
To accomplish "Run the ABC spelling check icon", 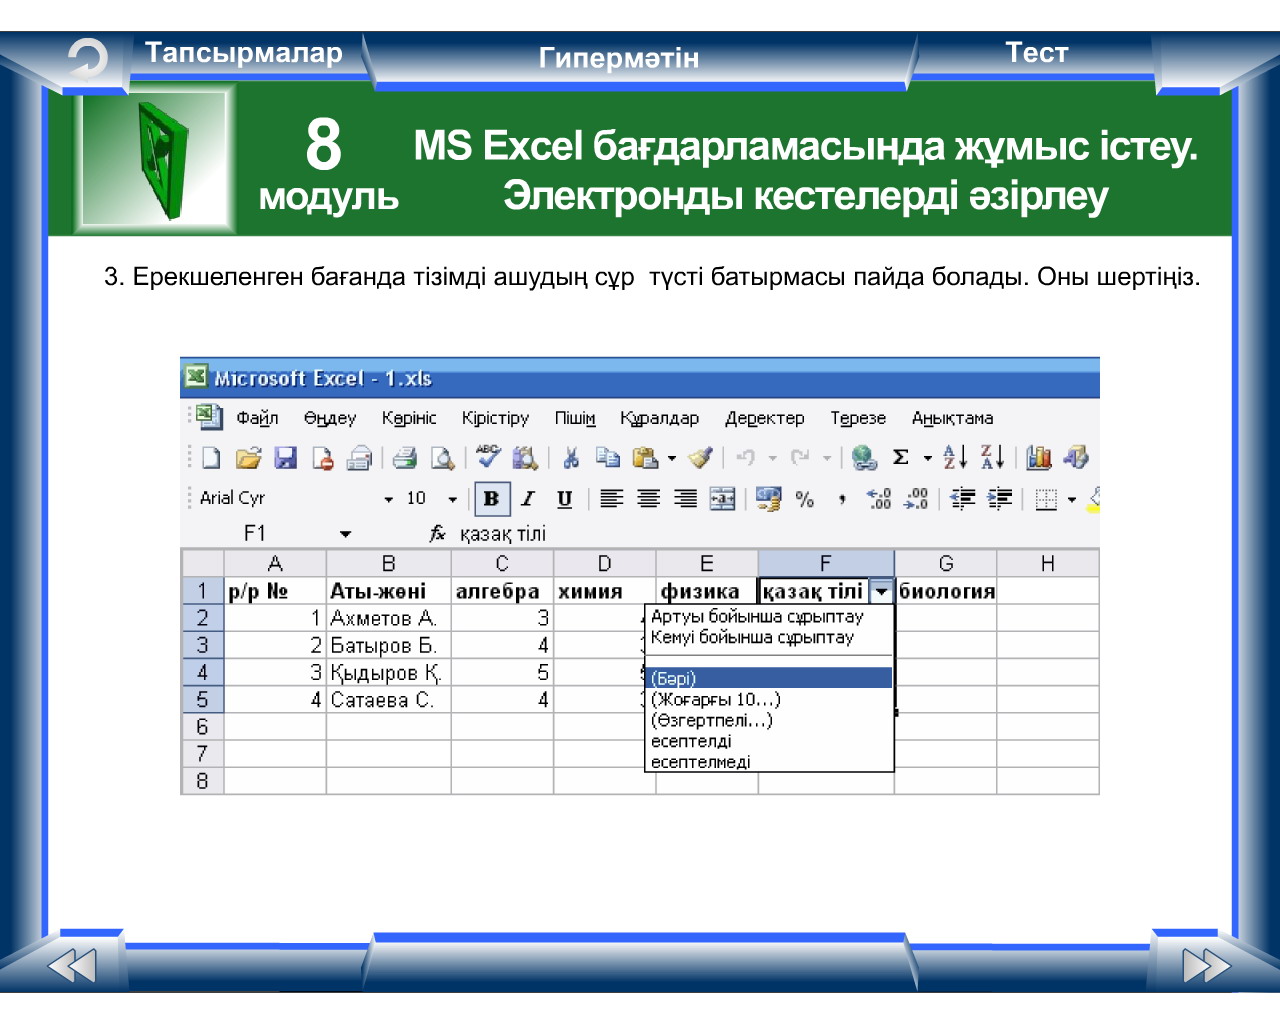I will [x=488, y=457].
